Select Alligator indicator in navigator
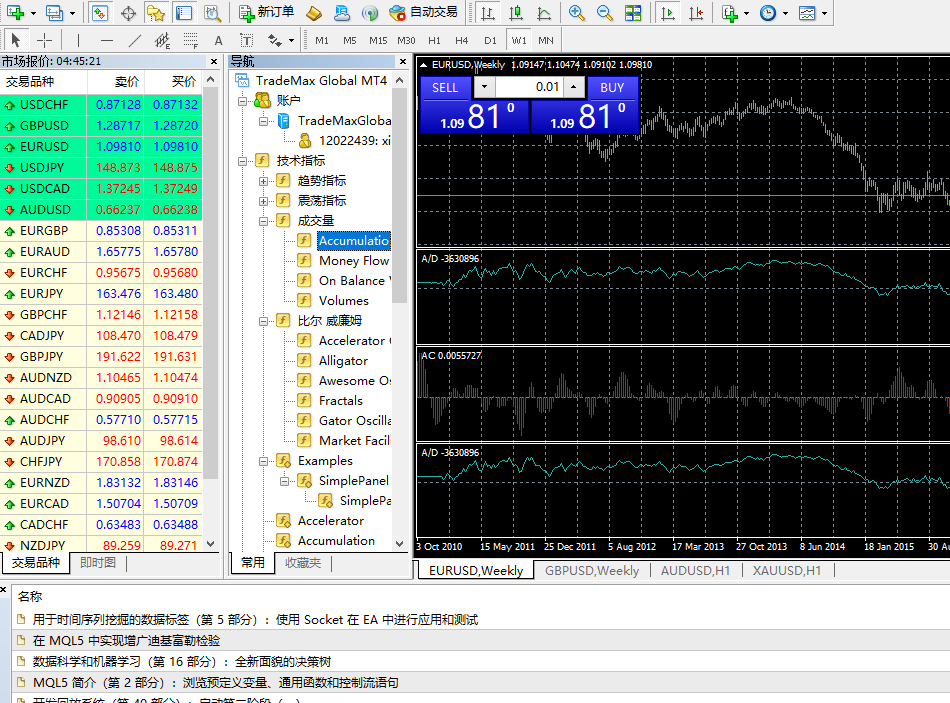 (x=343, y=361)
